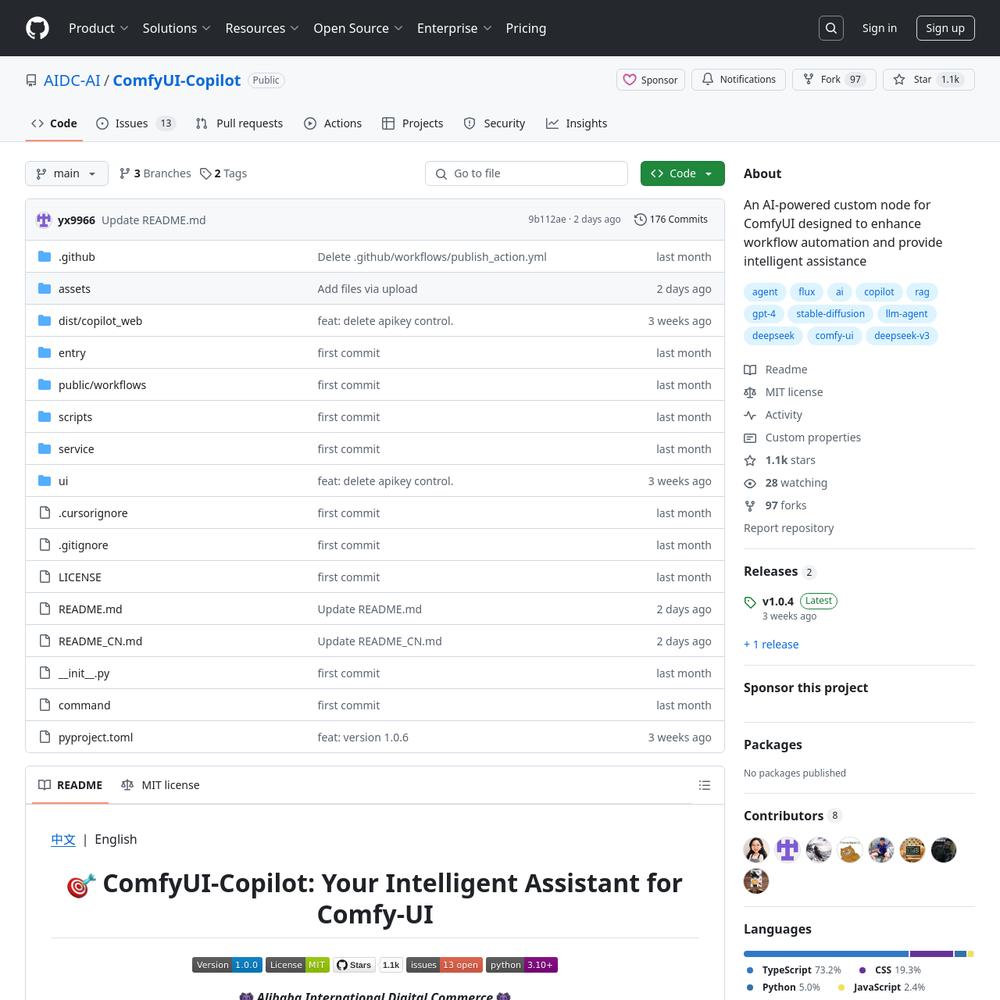Switch to the Projects tab
This screenshot has height=1000, width=1000.
(413, 124)
